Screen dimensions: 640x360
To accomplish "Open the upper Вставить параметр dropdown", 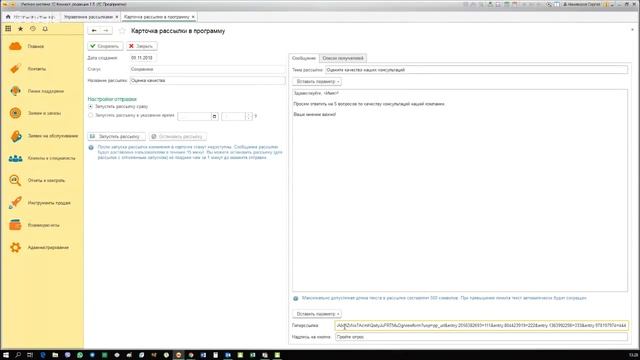I will point(317,82).
